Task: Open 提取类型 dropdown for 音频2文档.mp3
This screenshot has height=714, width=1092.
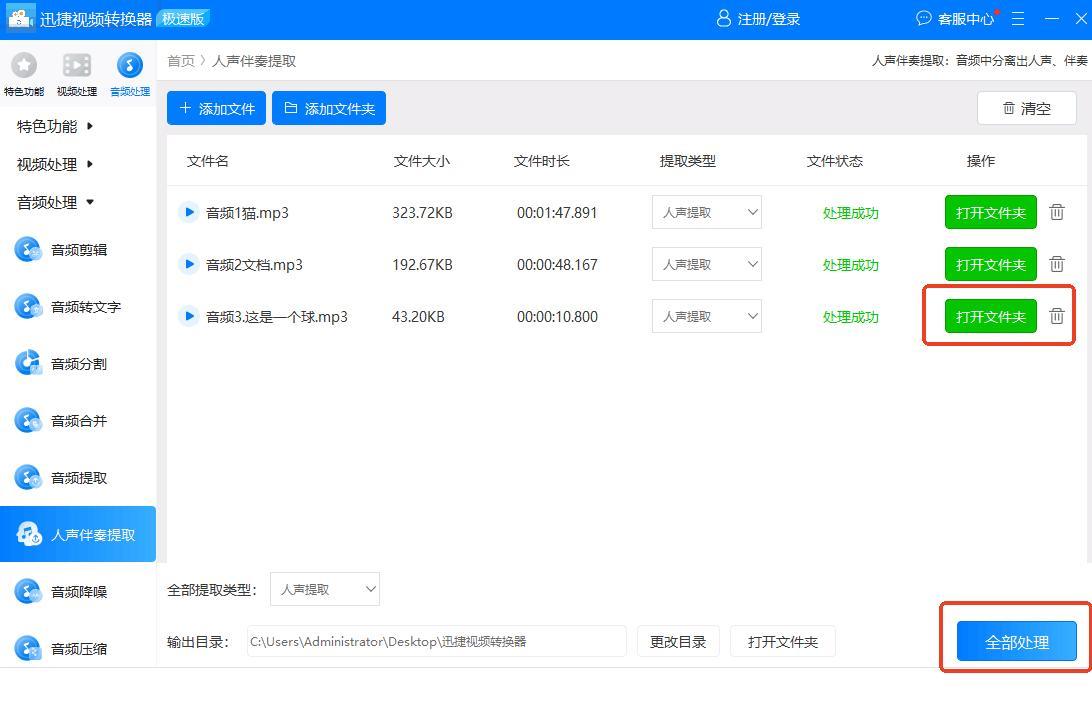Action: point(706,265)
